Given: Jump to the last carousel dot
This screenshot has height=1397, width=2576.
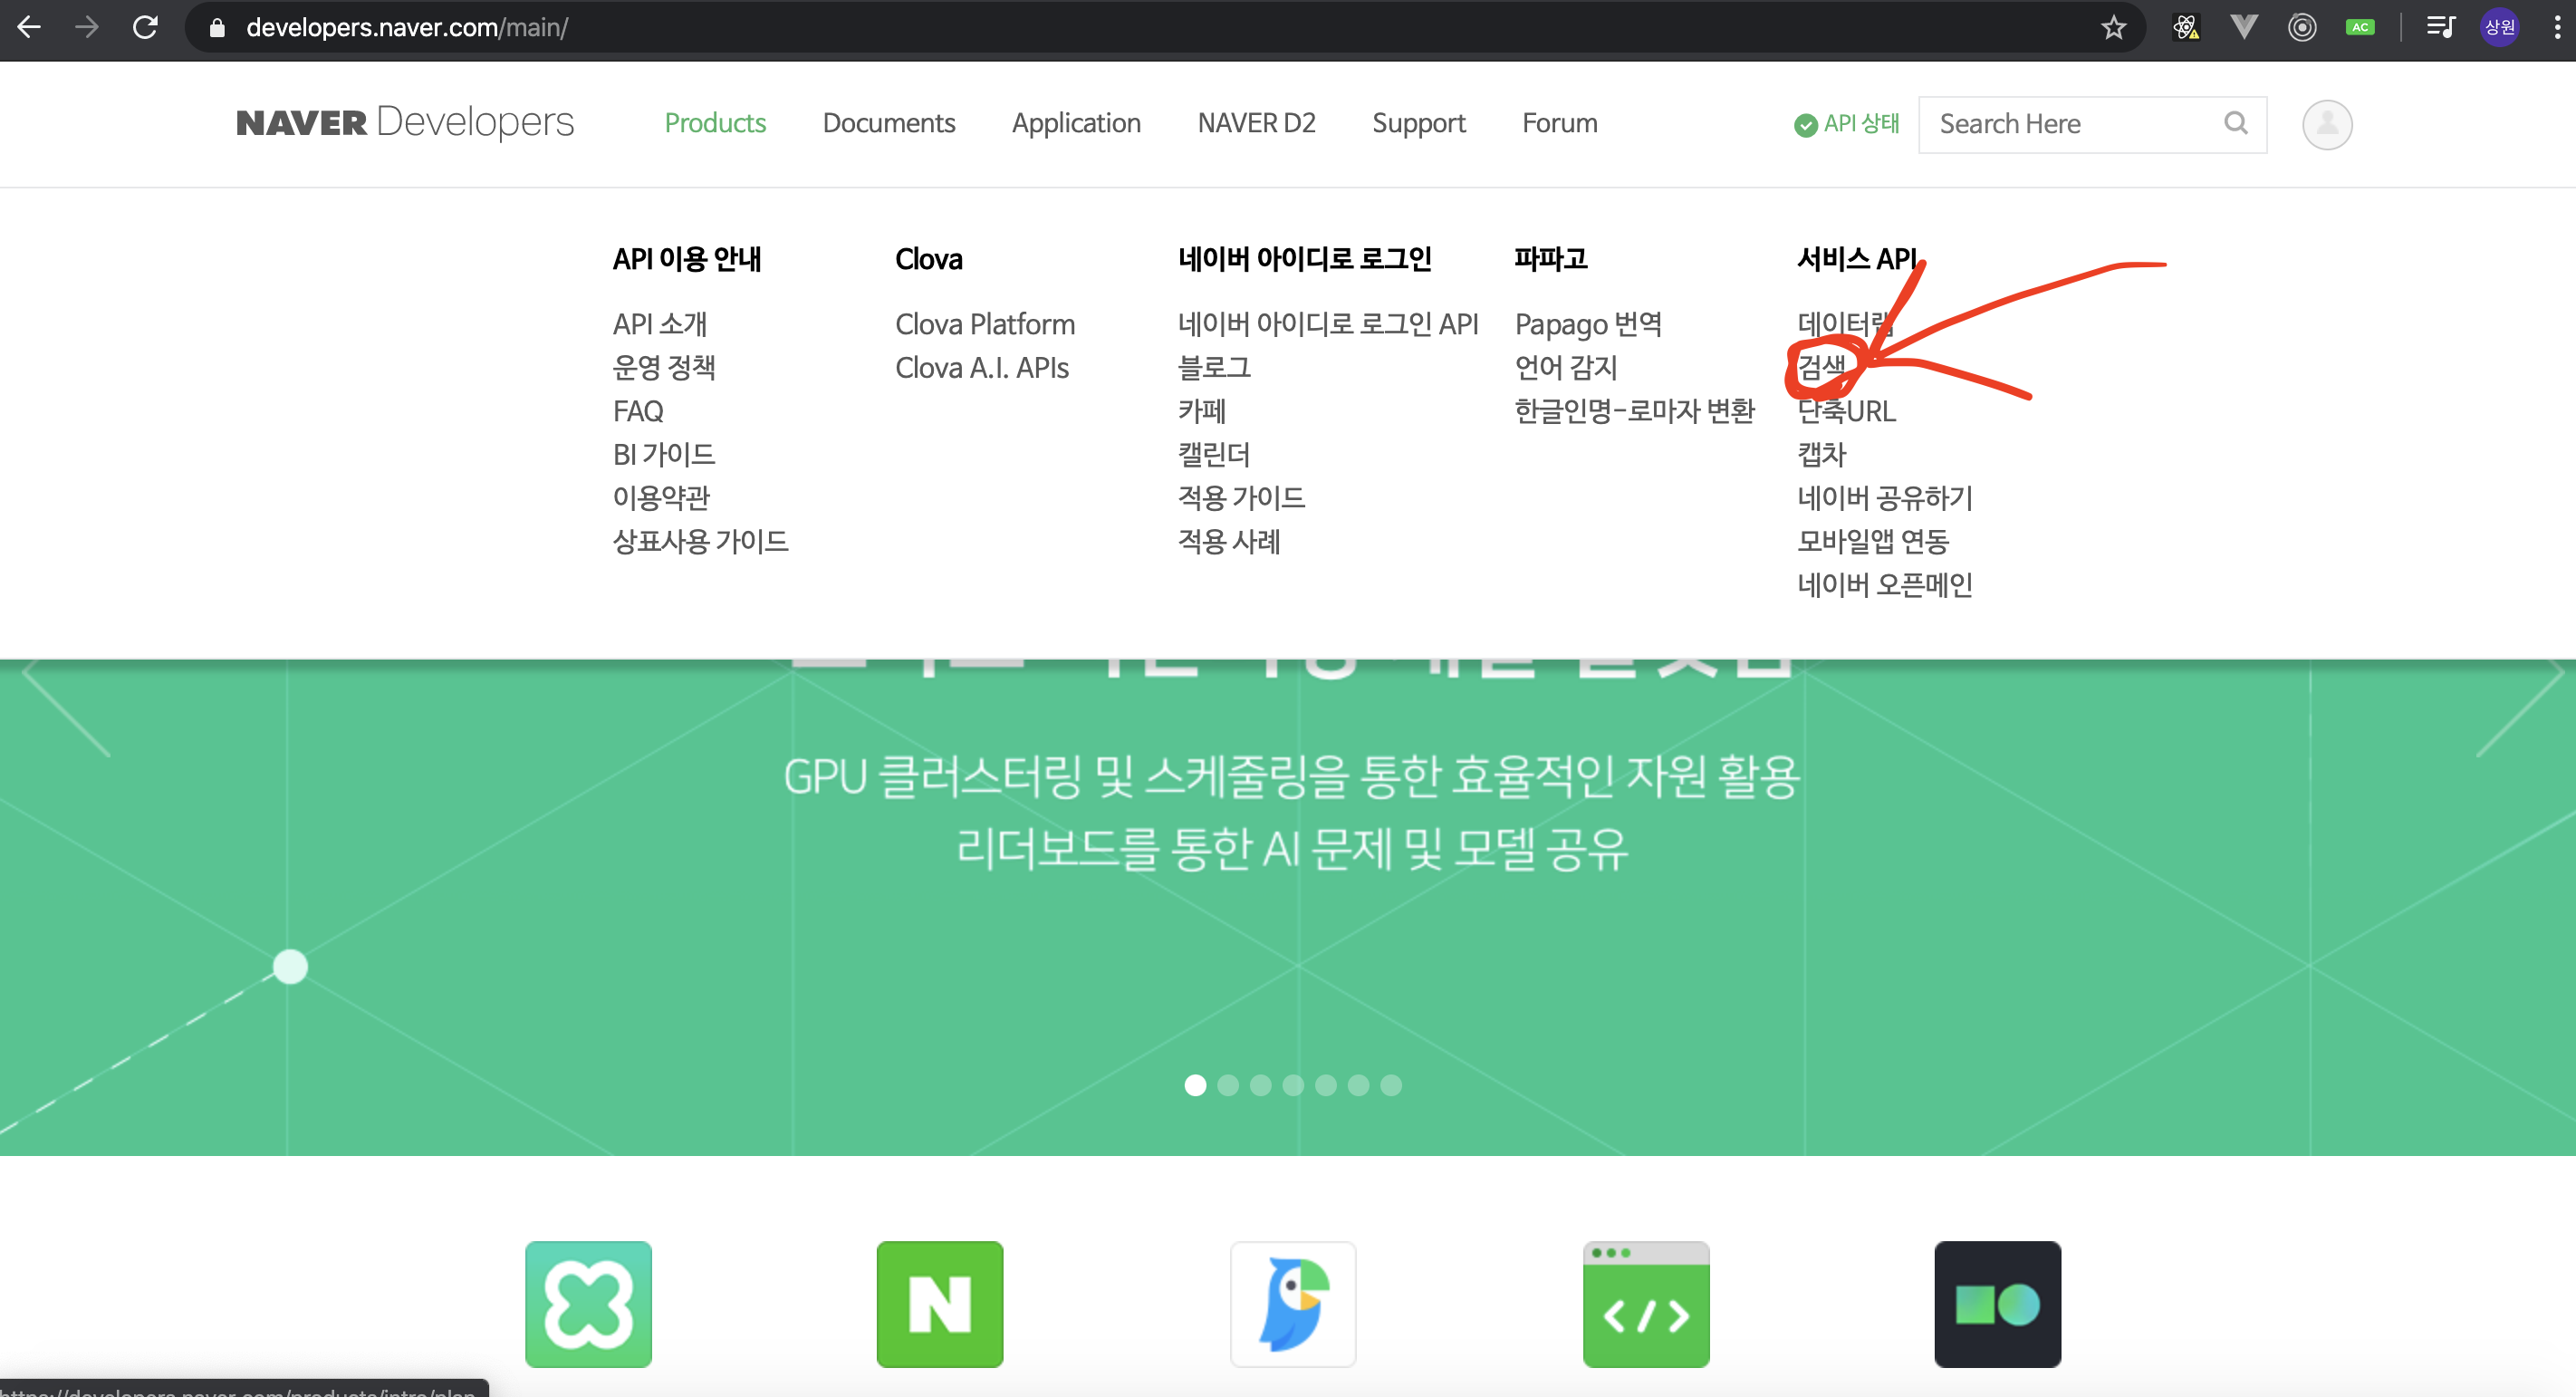Looking at the screenshot, I should (1390, 1085).
